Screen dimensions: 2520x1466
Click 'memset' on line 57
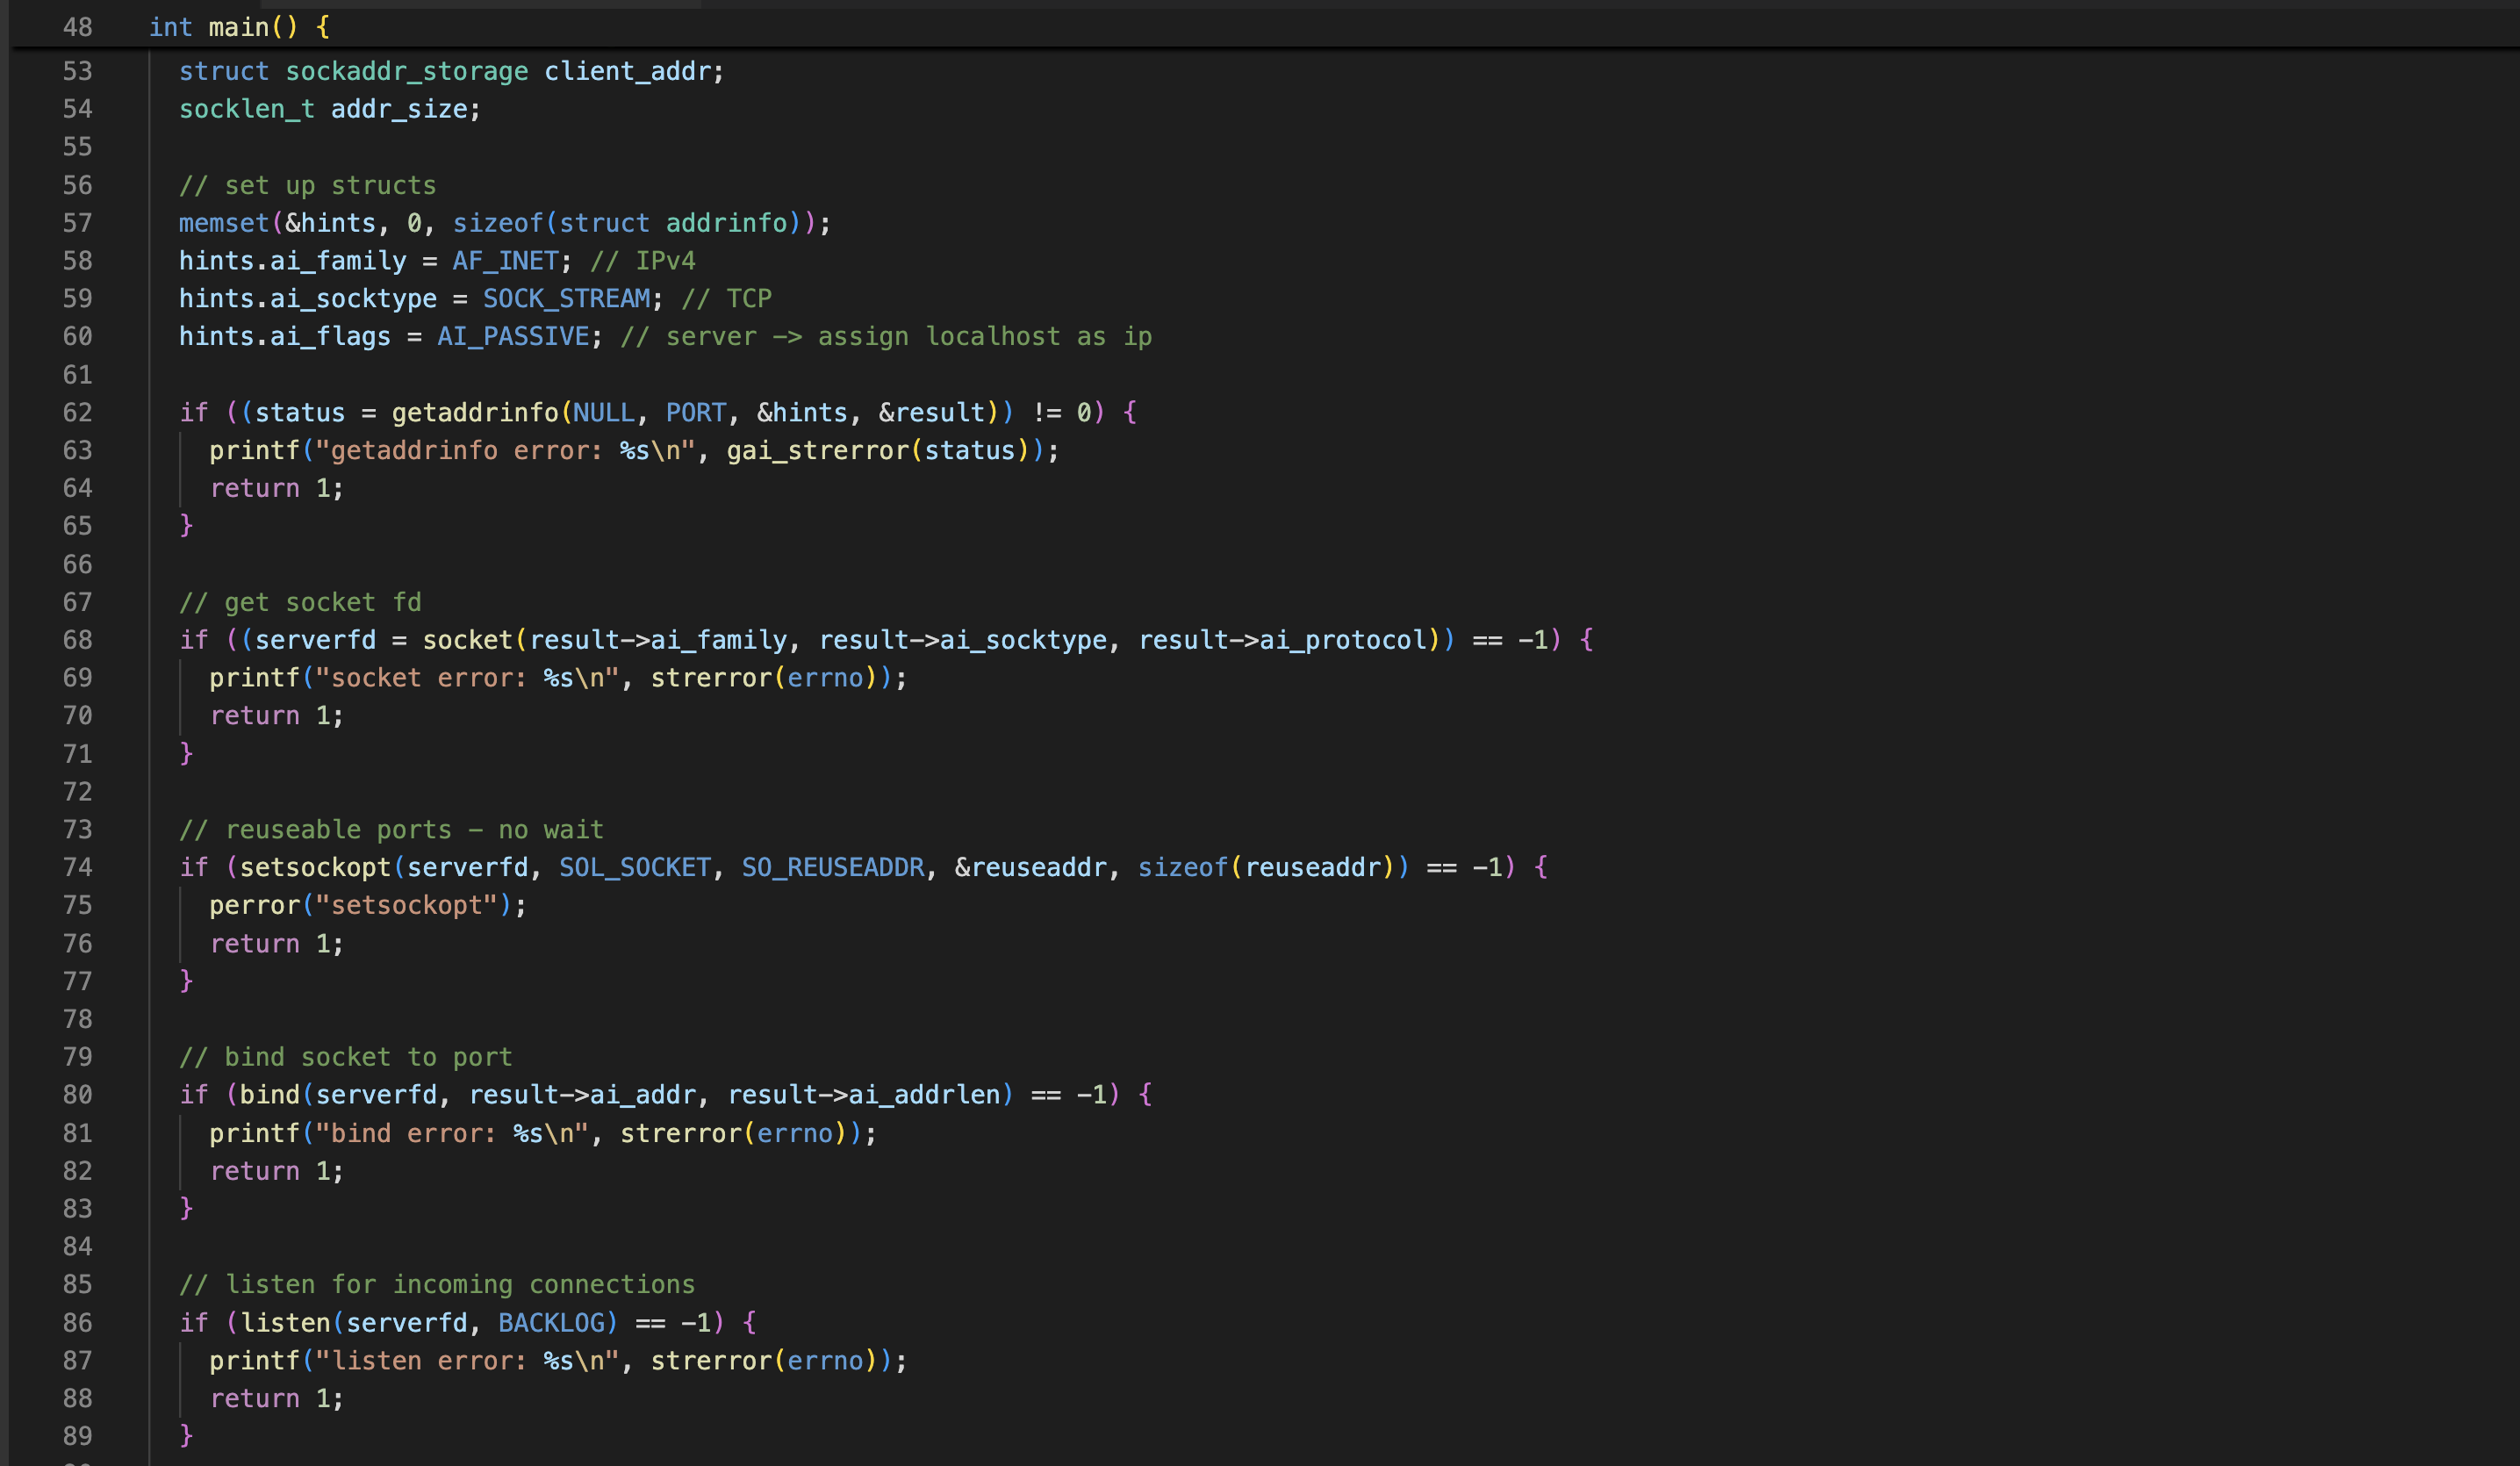[x=224, y=223]
